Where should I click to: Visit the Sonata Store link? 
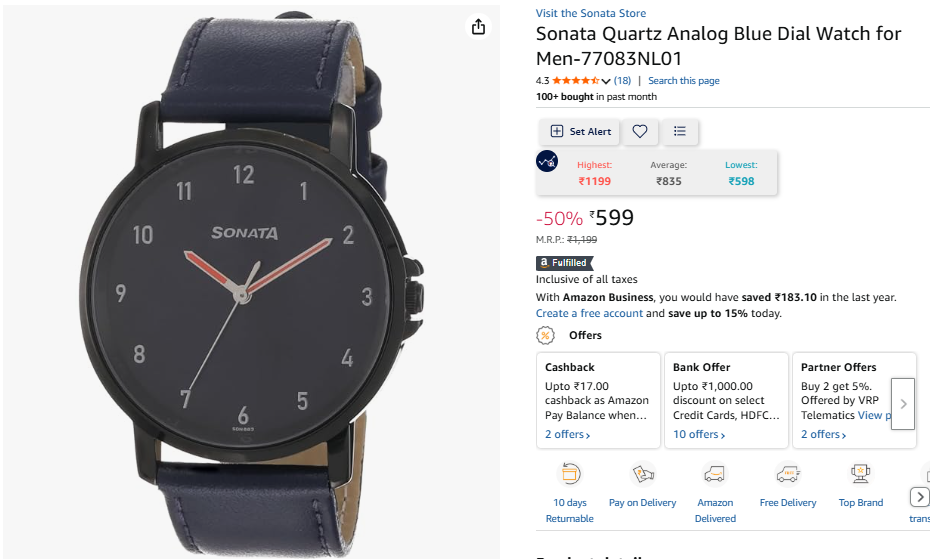pos(591,13)
